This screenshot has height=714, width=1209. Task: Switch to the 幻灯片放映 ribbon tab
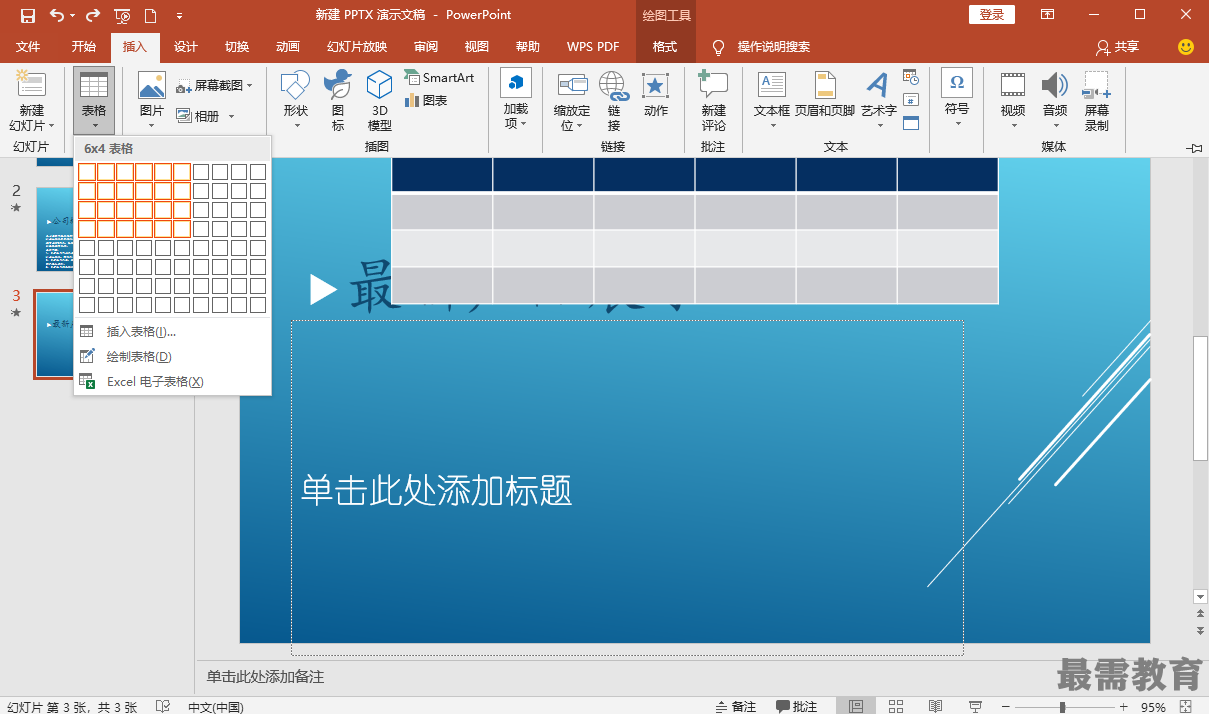pyautogui.click(x=357, y=47)
